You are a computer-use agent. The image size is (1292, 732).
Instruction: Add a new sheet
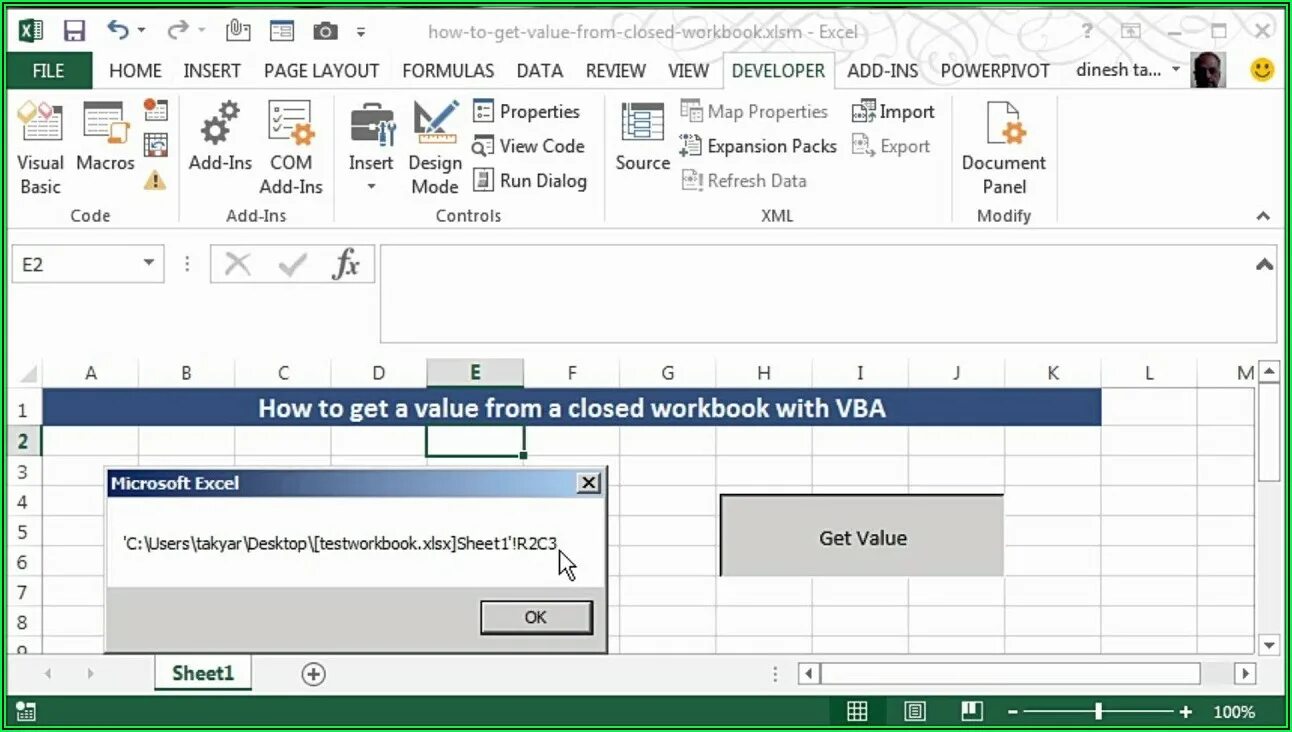coord(314,674)
